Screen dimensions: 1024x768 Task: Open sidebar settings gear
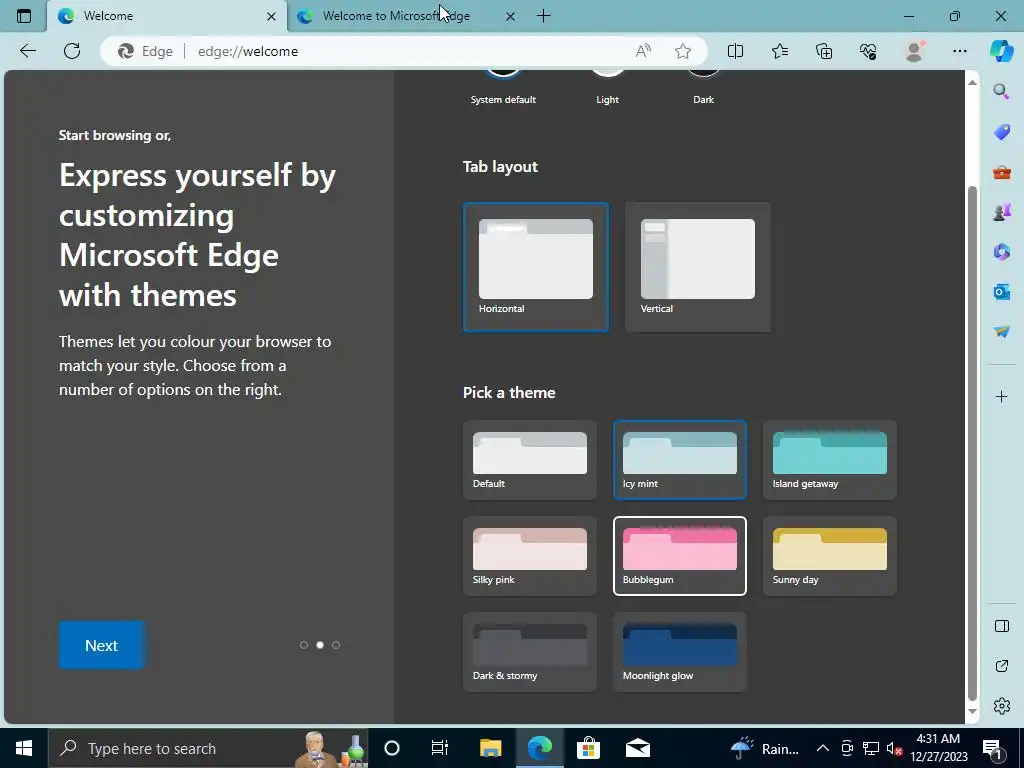pyautogui.click(x=1002, y=706)
